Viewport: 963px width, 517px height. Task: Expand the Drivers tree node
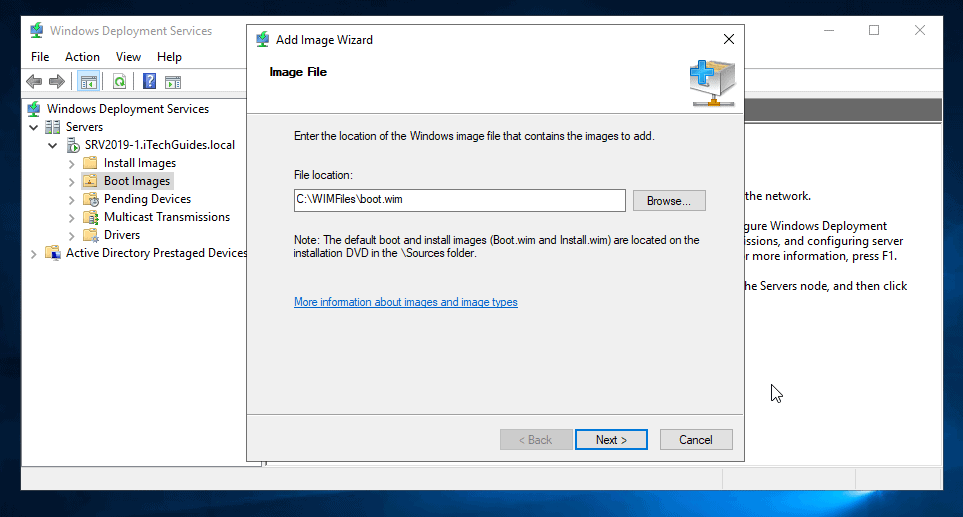pyautogui.click(x=71, y=235)
